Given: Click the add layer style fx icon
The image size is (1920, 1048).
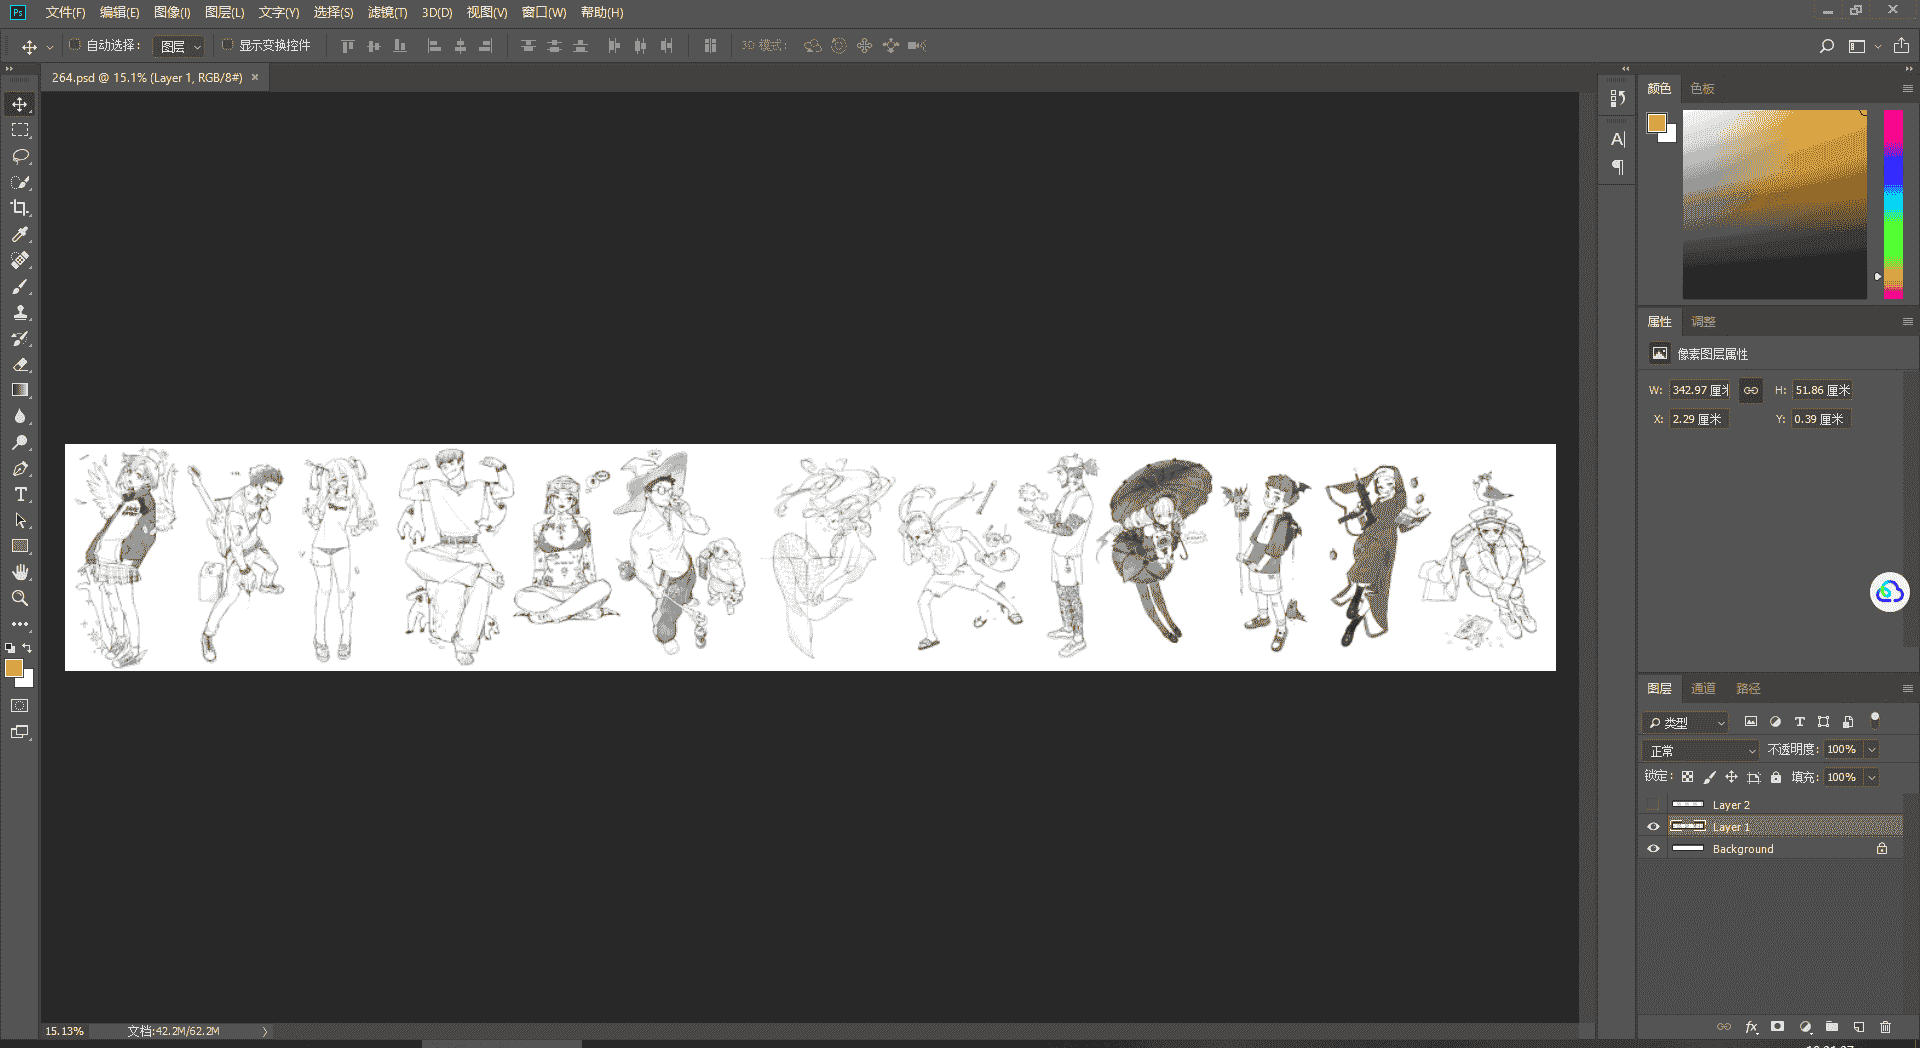Looking at the screenshot, I should tap(1751, 1027).
